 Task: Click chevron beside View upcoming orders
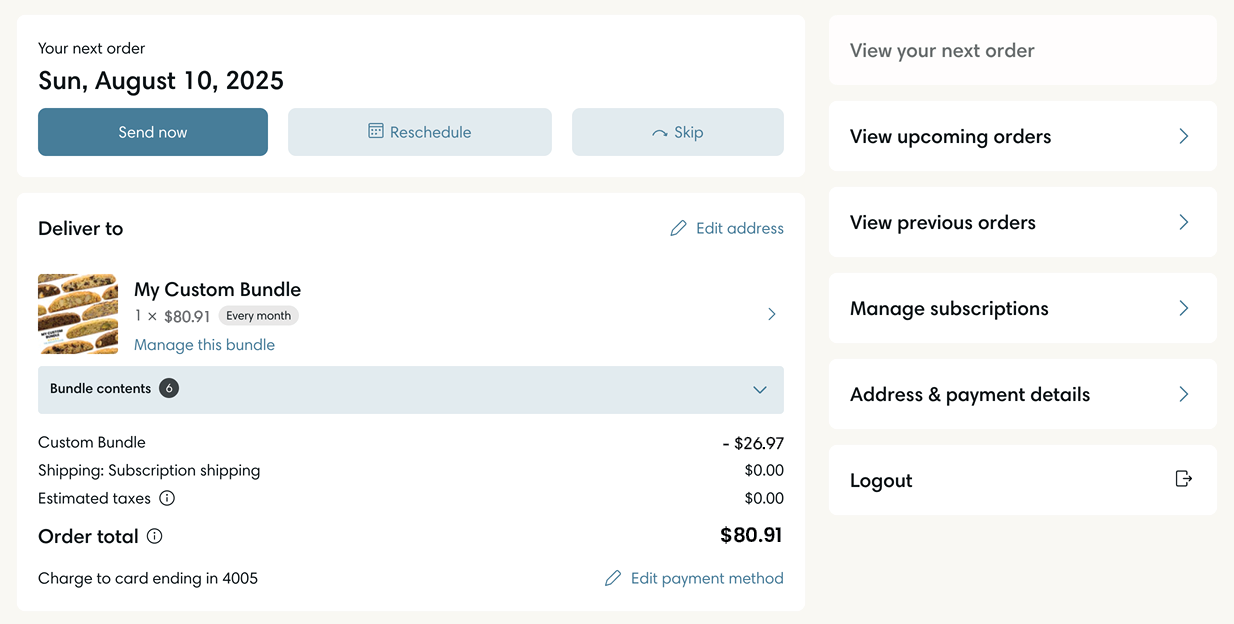tap(1183, 136)
